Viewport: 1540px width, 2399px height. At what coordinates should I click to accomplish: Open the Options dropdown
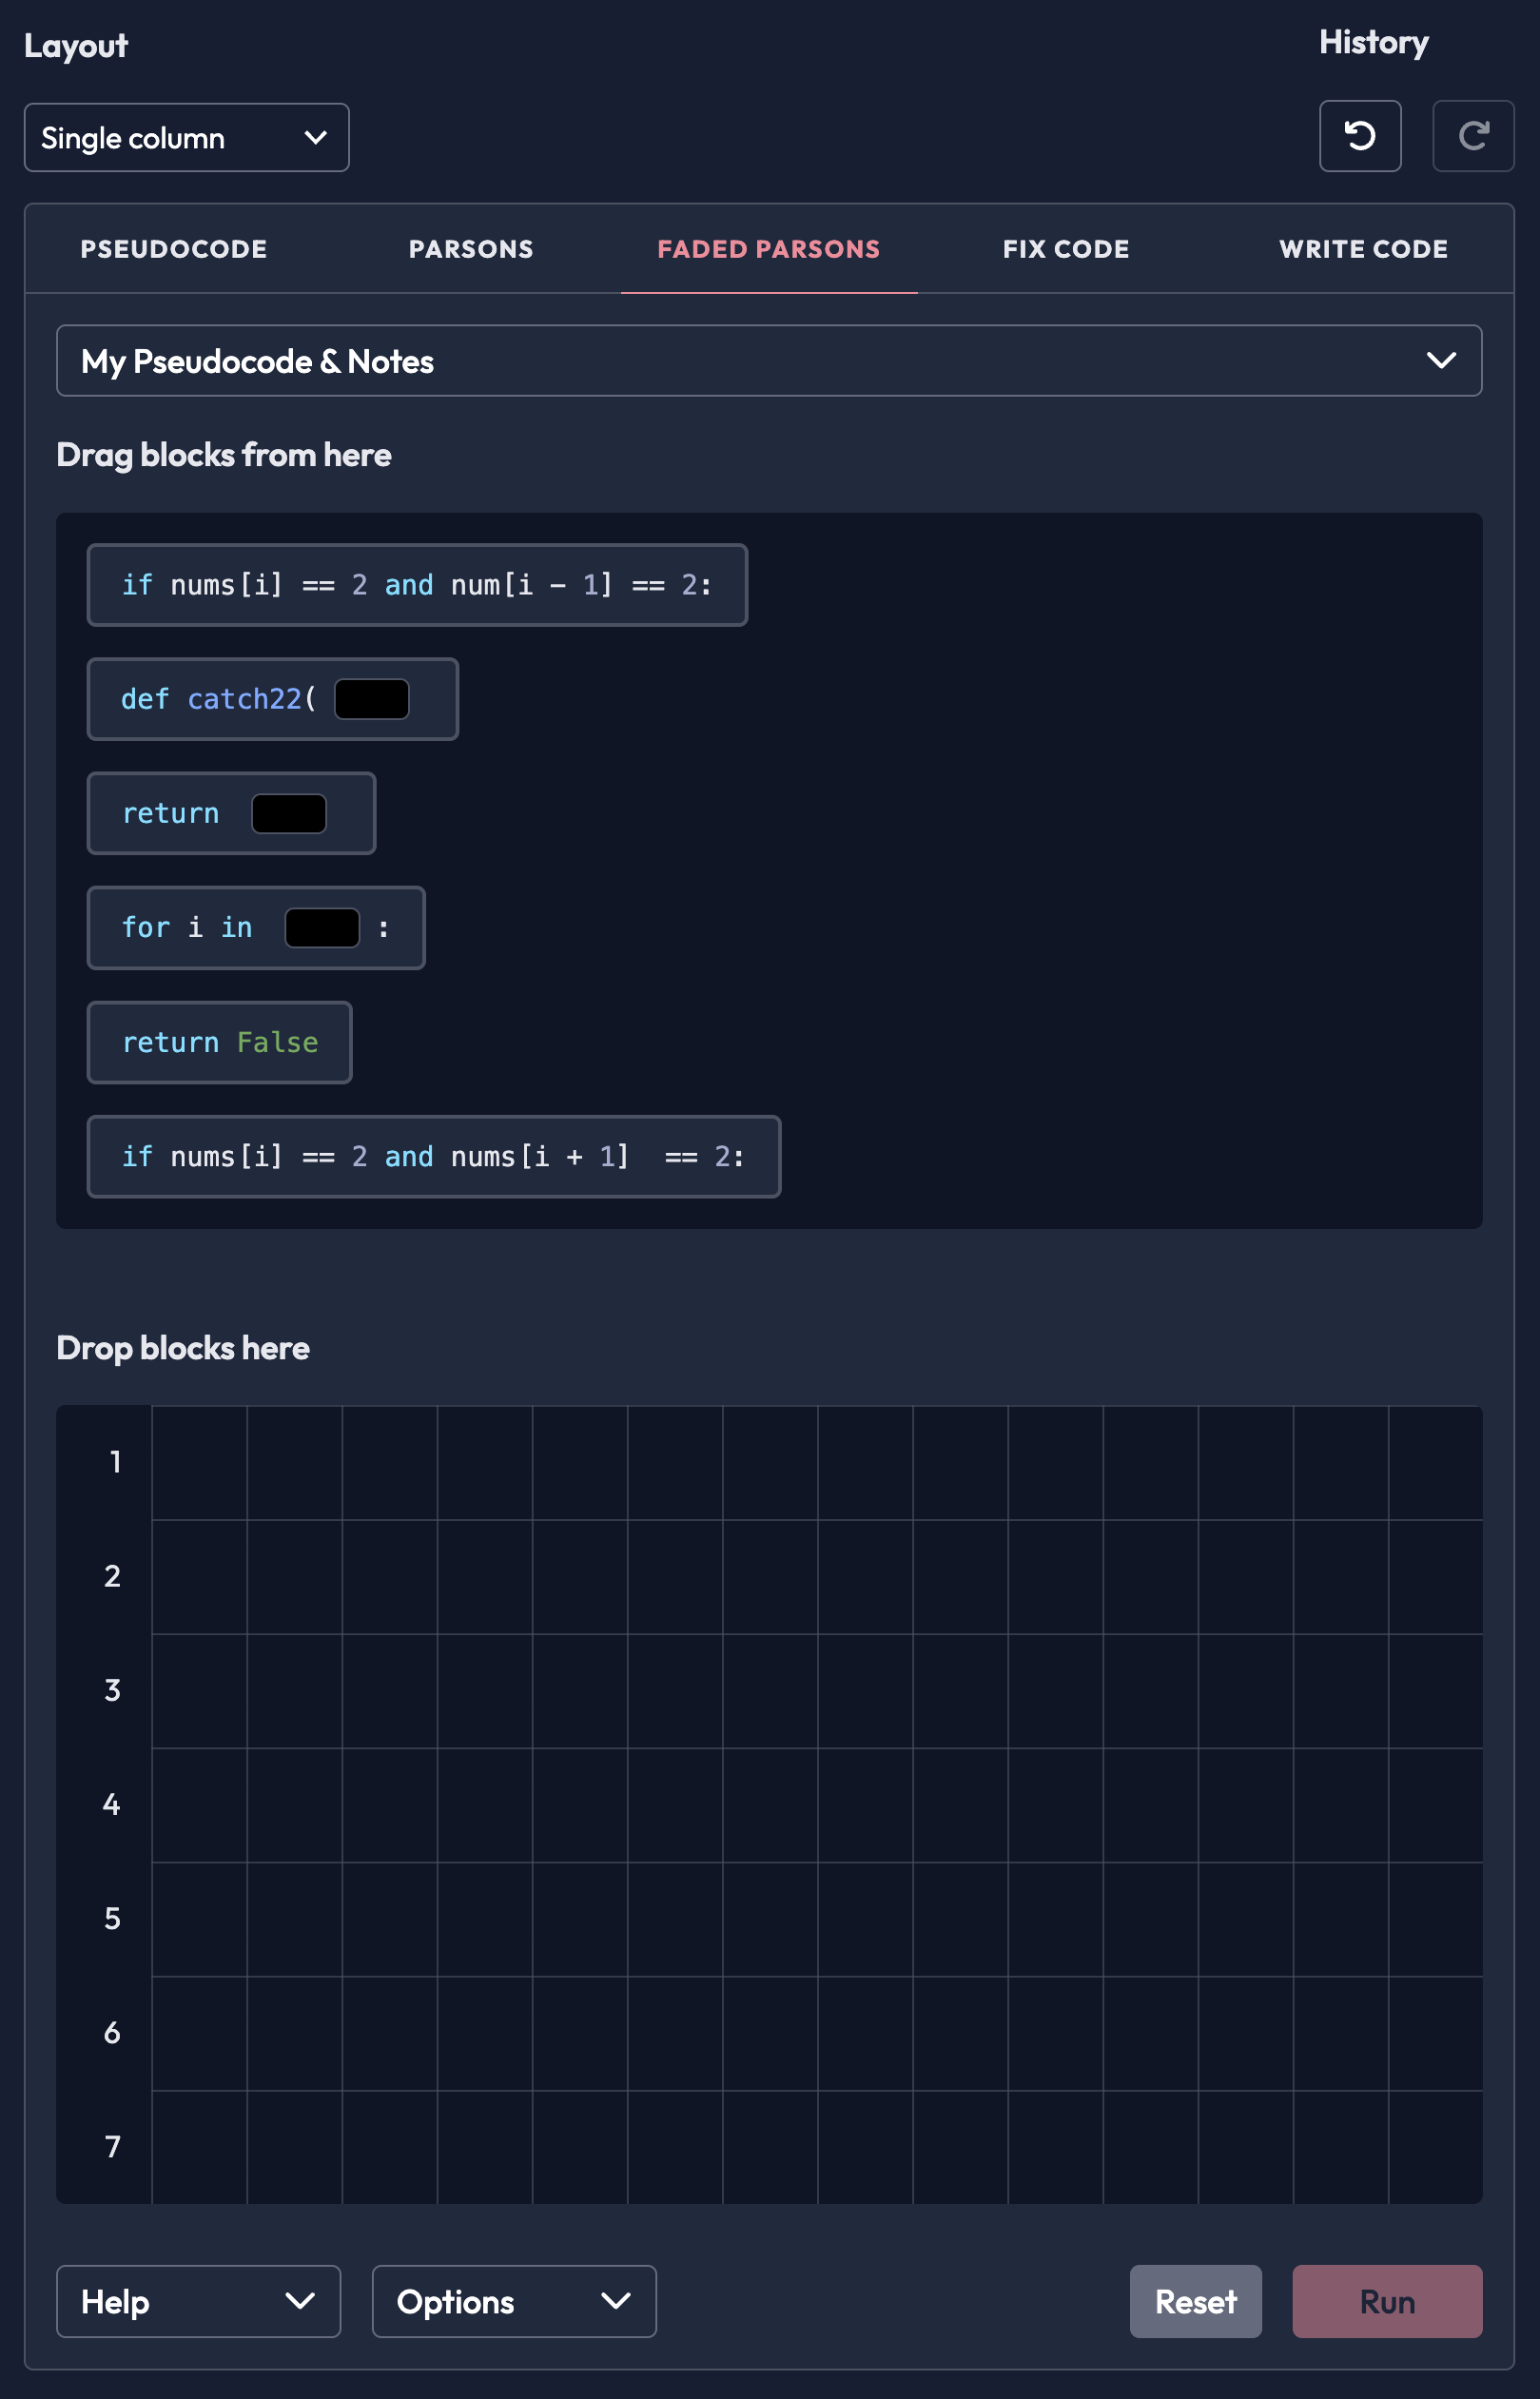(513, 2301)
